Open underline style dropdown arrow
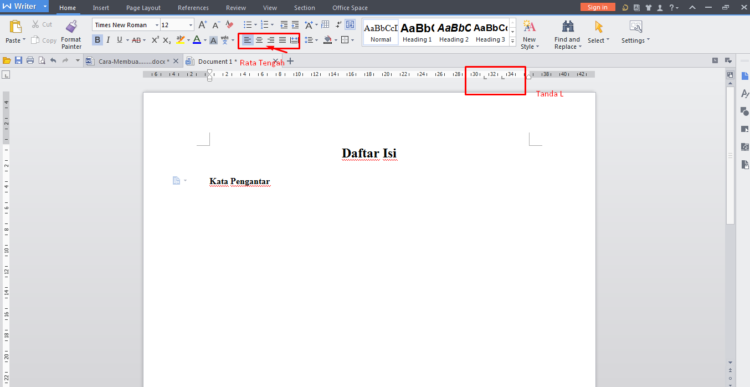 coord(127,40)
